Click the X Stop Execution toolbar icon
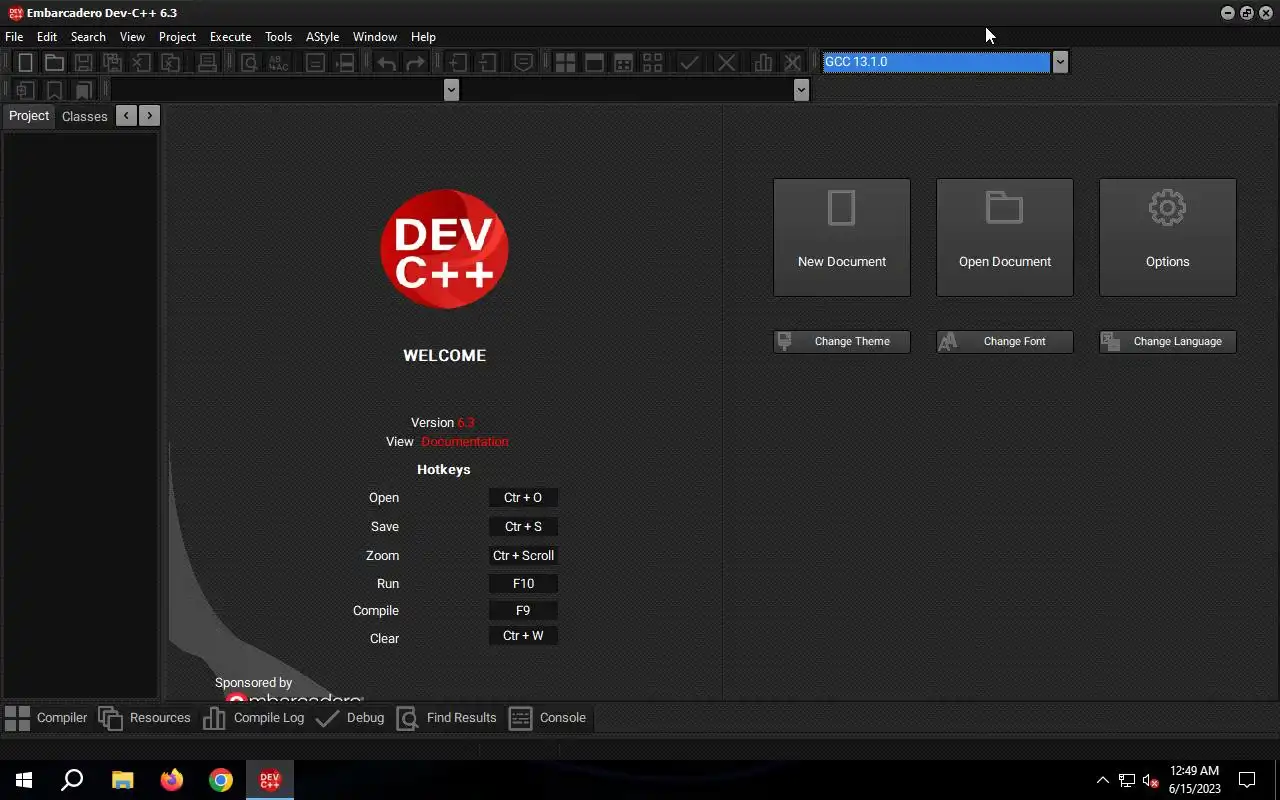 (727, 62)
